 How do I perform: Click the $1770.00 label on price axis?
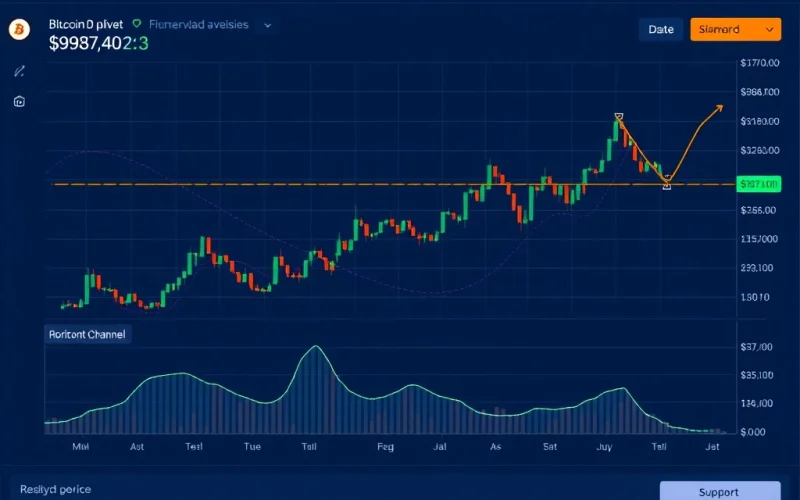click(x=758, y=63)
